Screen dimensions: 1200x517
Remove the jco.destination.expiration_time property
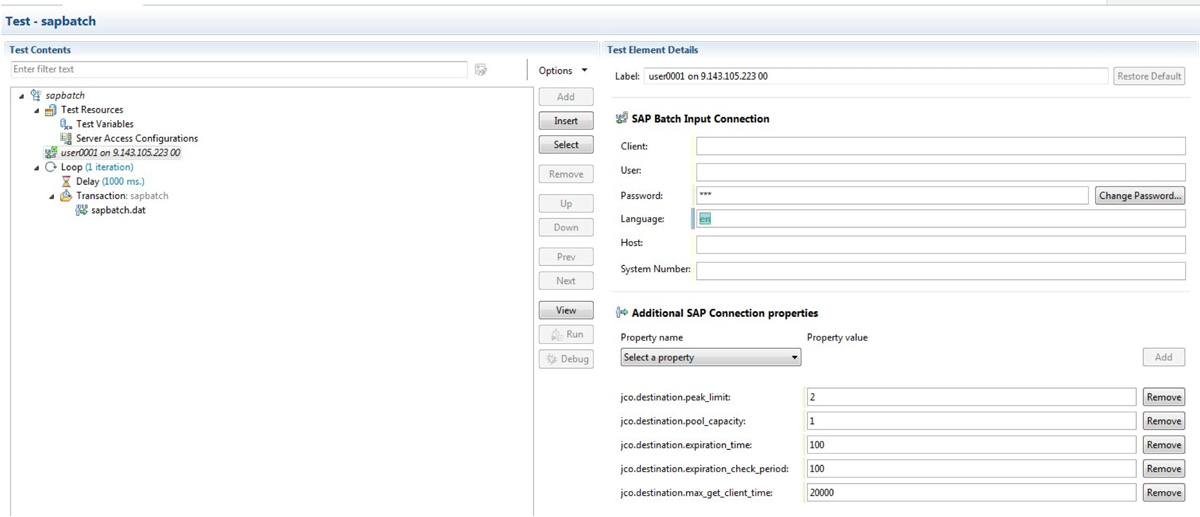click(1164, 445)
